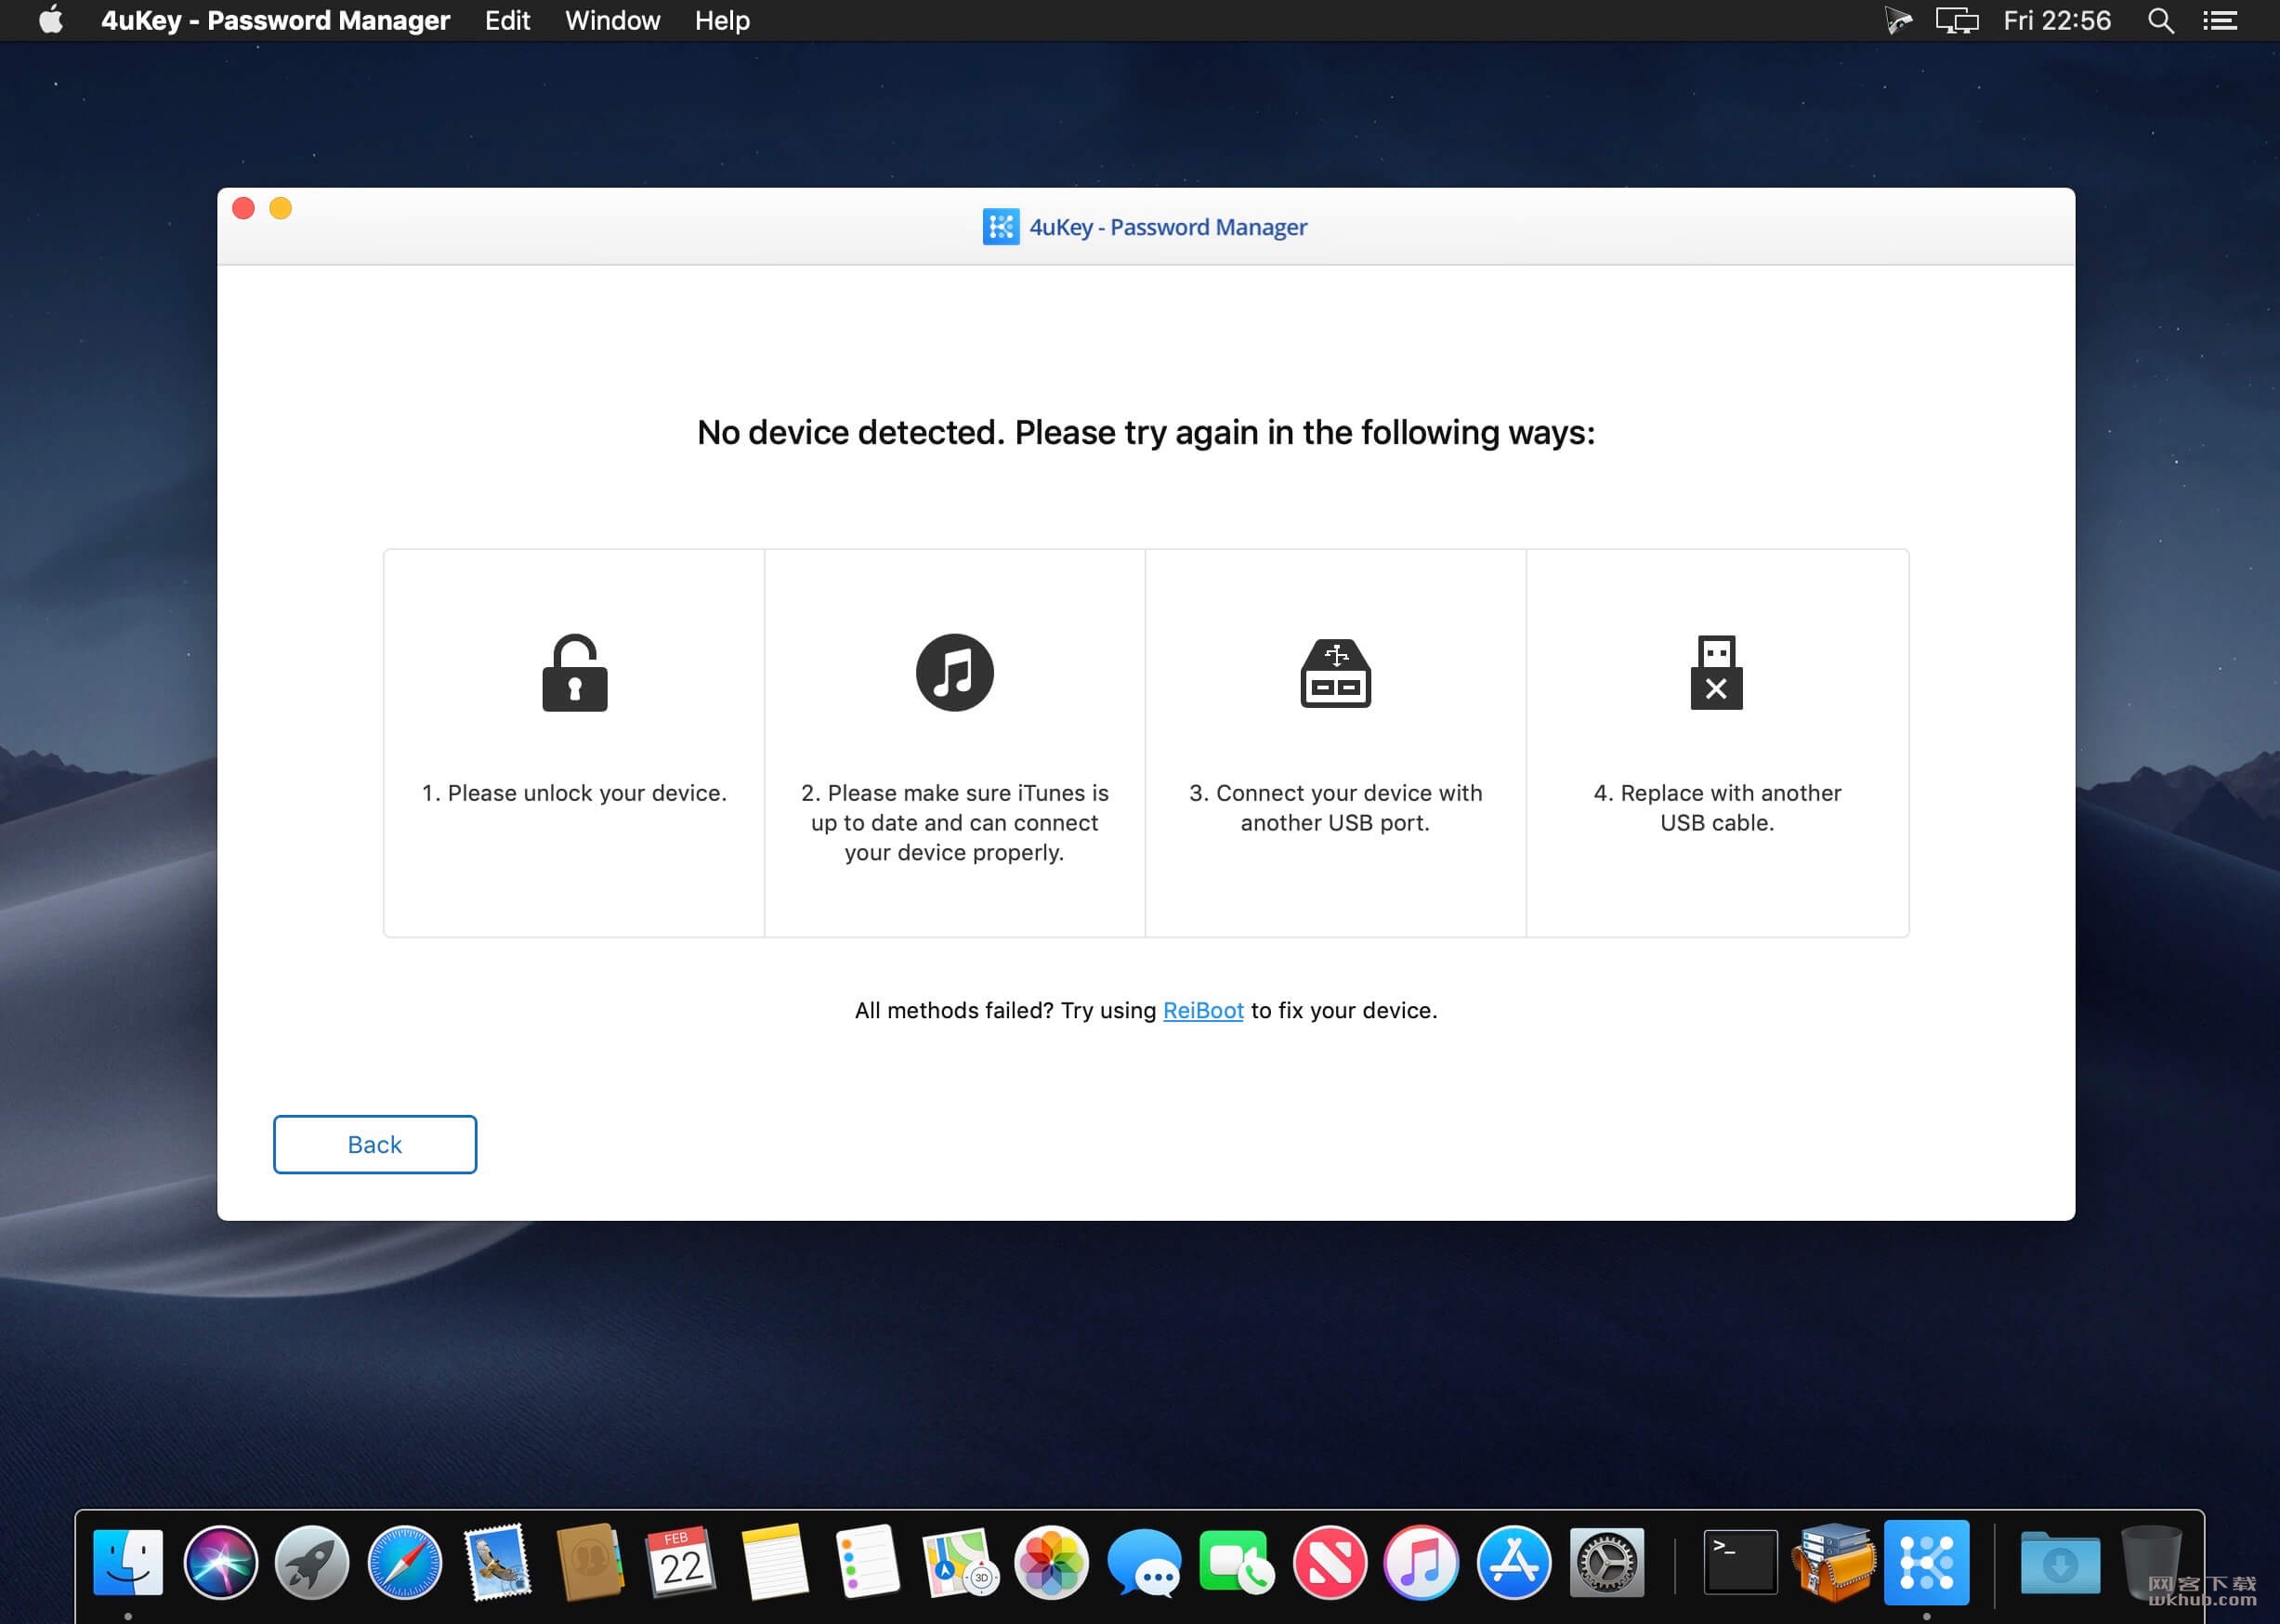The height and width of the screenshot is (1624, 2280).
Task: Click the Replace USB cable instruction text
Action: (x=1716, y=808)
